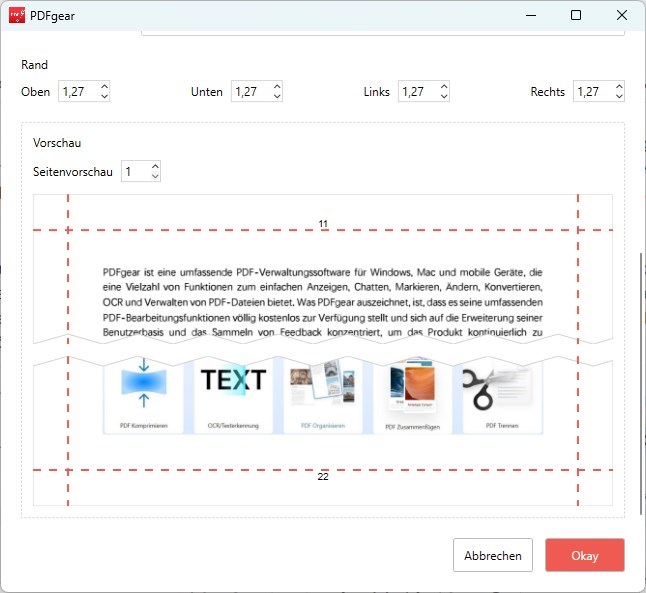Increase the Oben margin value
This screenshot has width=646, height=593.
tap(104, 87)
